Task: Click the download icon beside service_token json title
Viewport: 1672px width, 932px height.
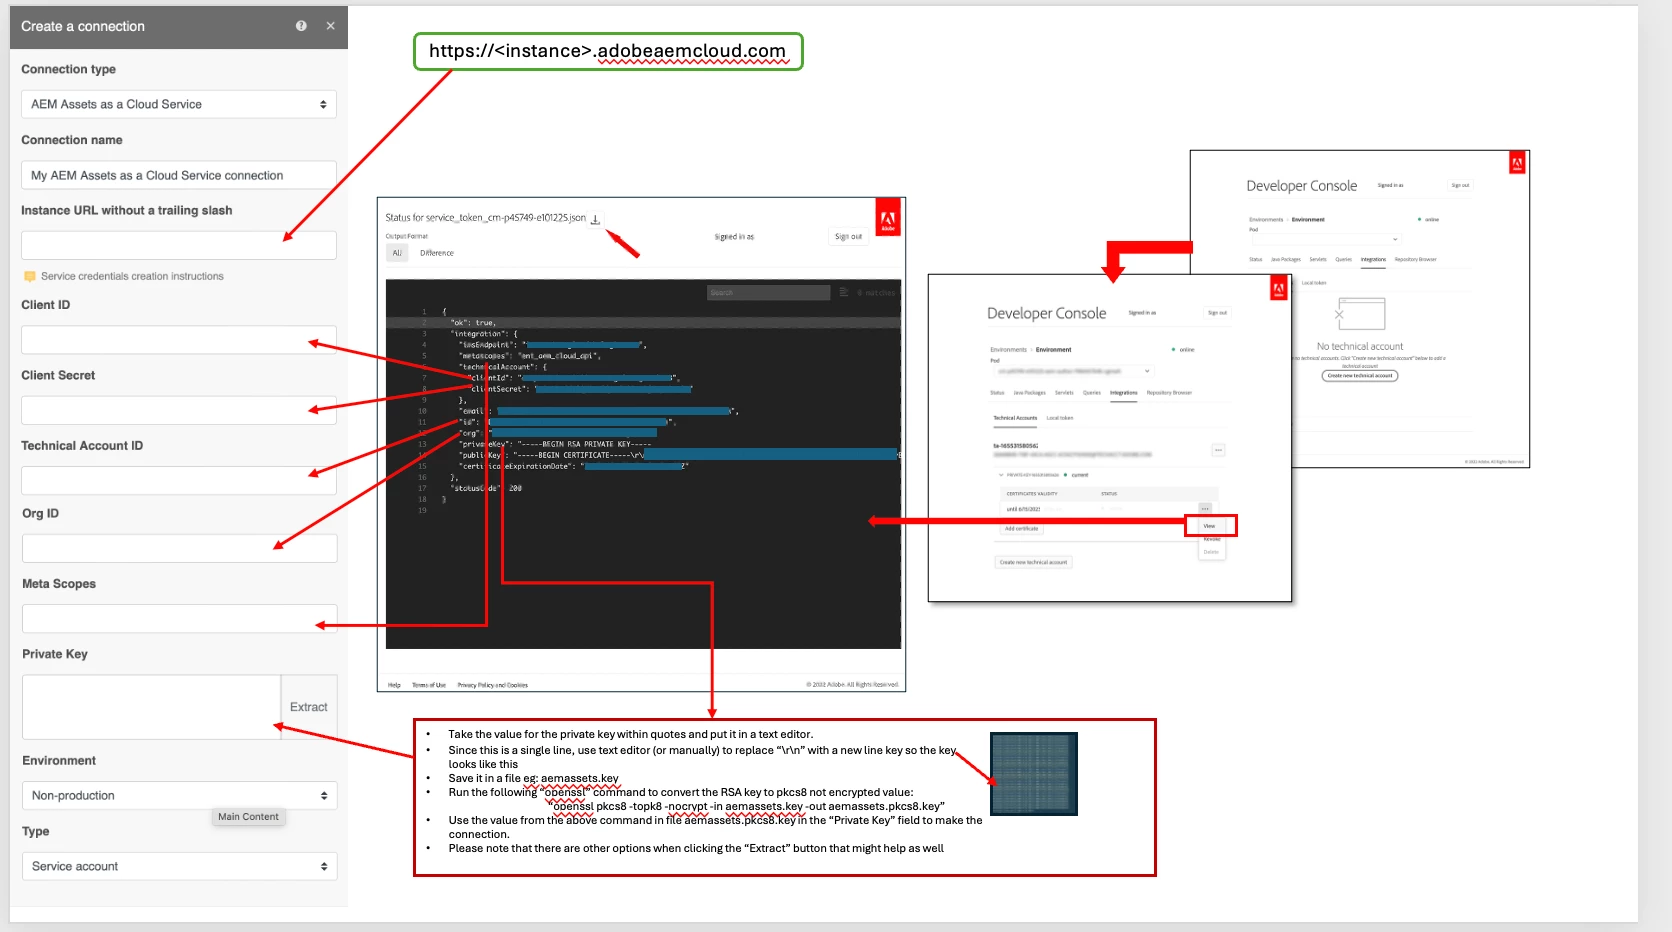Action: coord(595,219)
